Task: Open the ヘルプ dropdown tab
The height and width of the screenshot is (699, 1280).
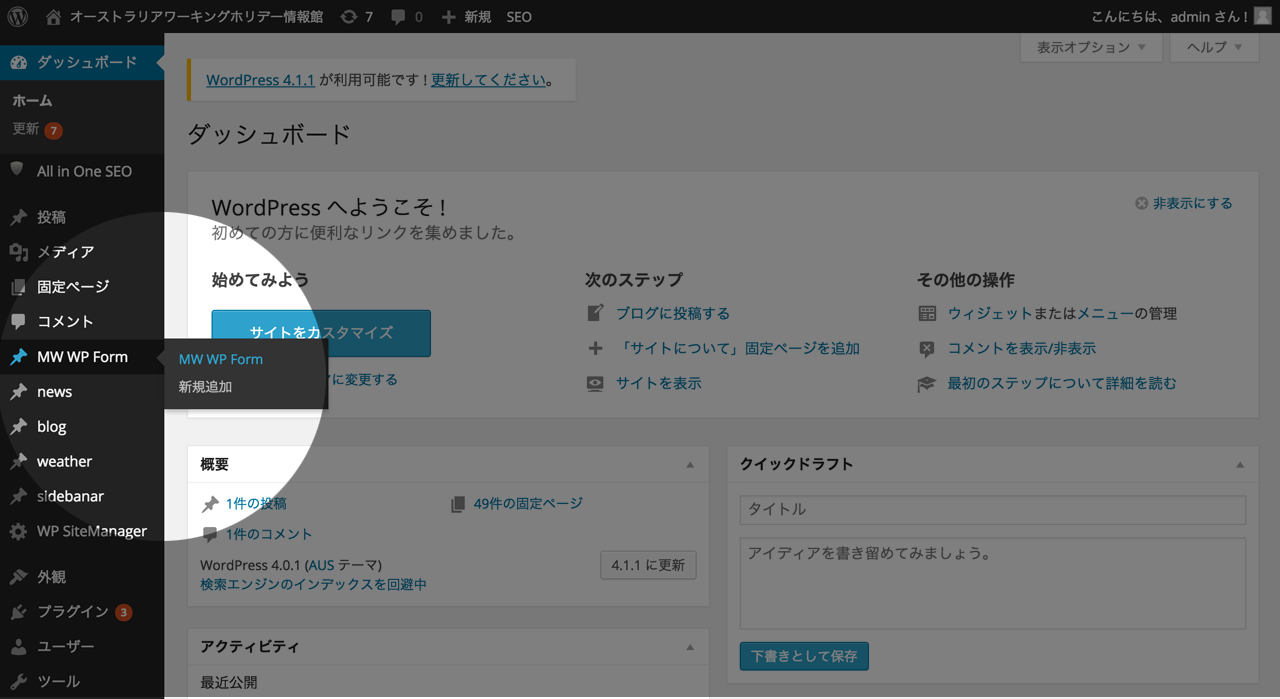Action: (1214, 47)
